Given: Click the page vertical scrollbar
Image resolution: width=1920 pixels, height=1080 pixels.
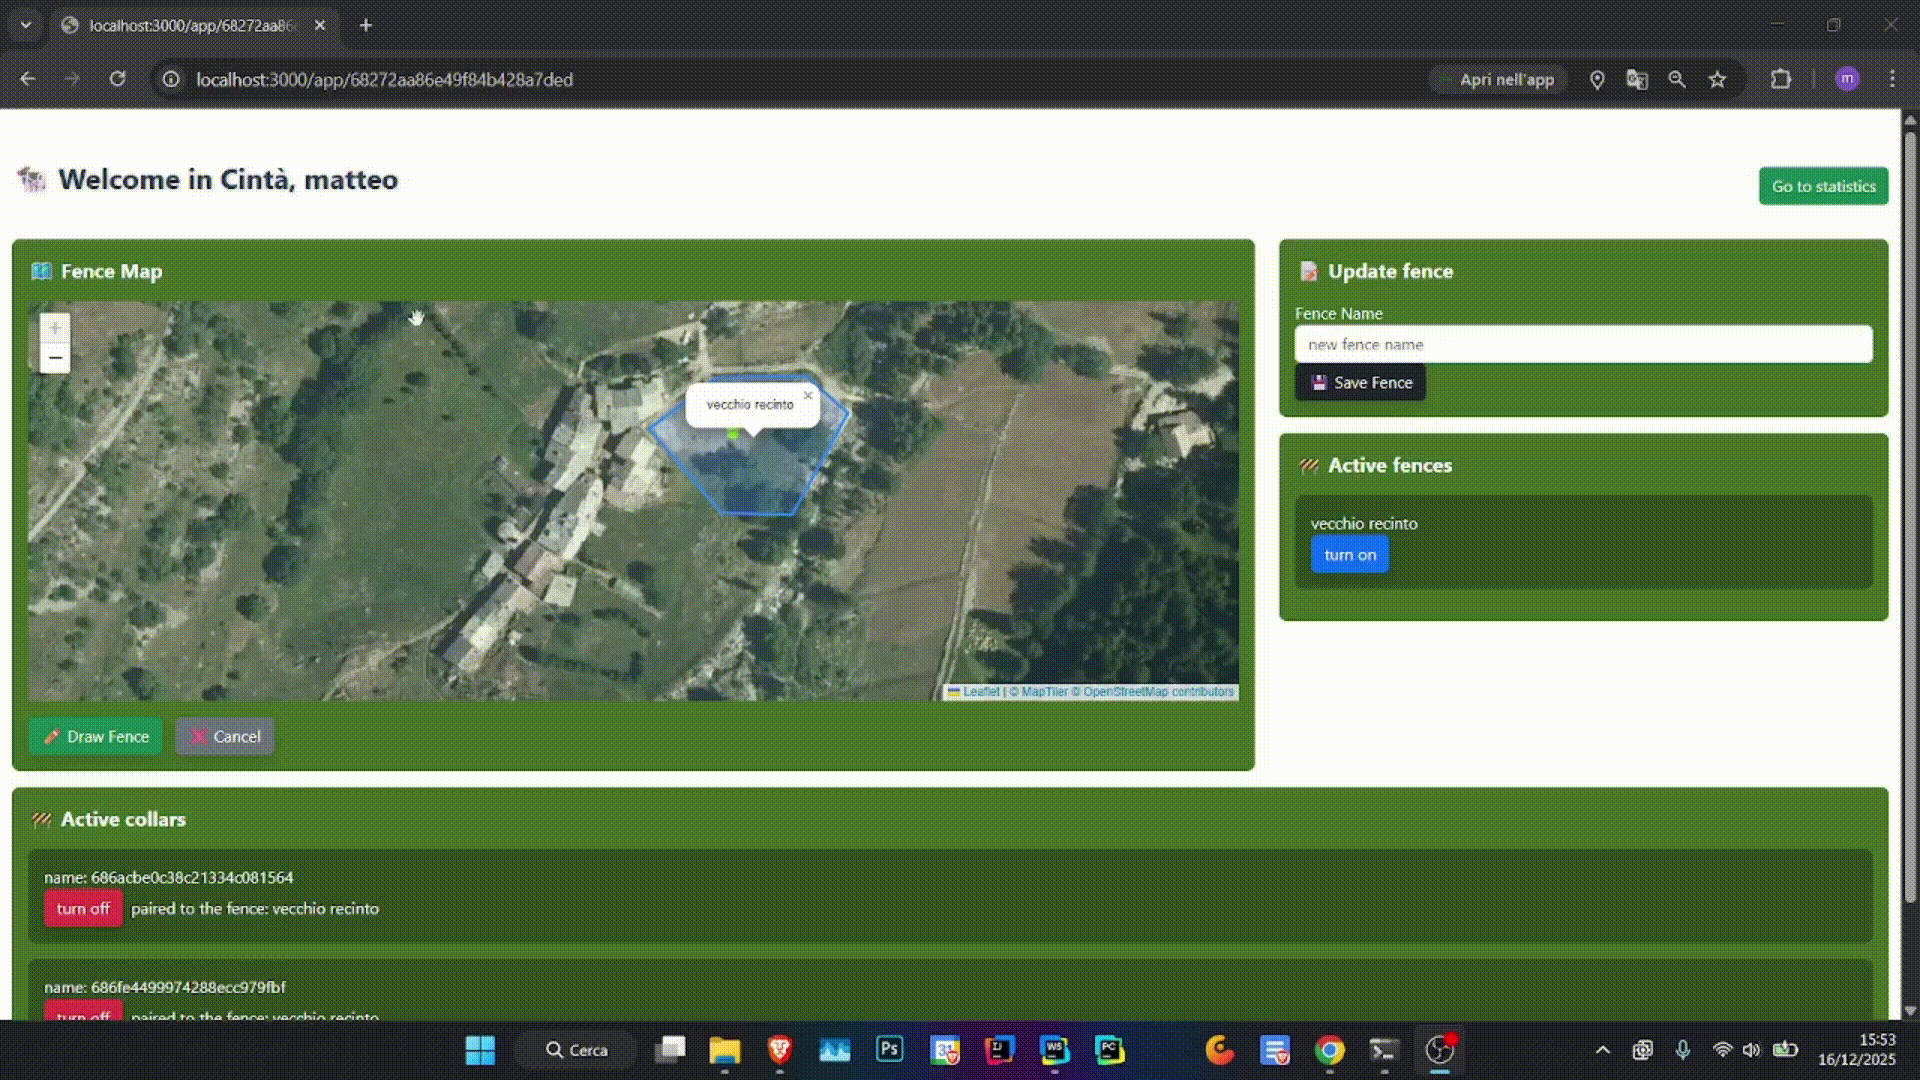Looking at the screenshot, I should point(1910,500).
